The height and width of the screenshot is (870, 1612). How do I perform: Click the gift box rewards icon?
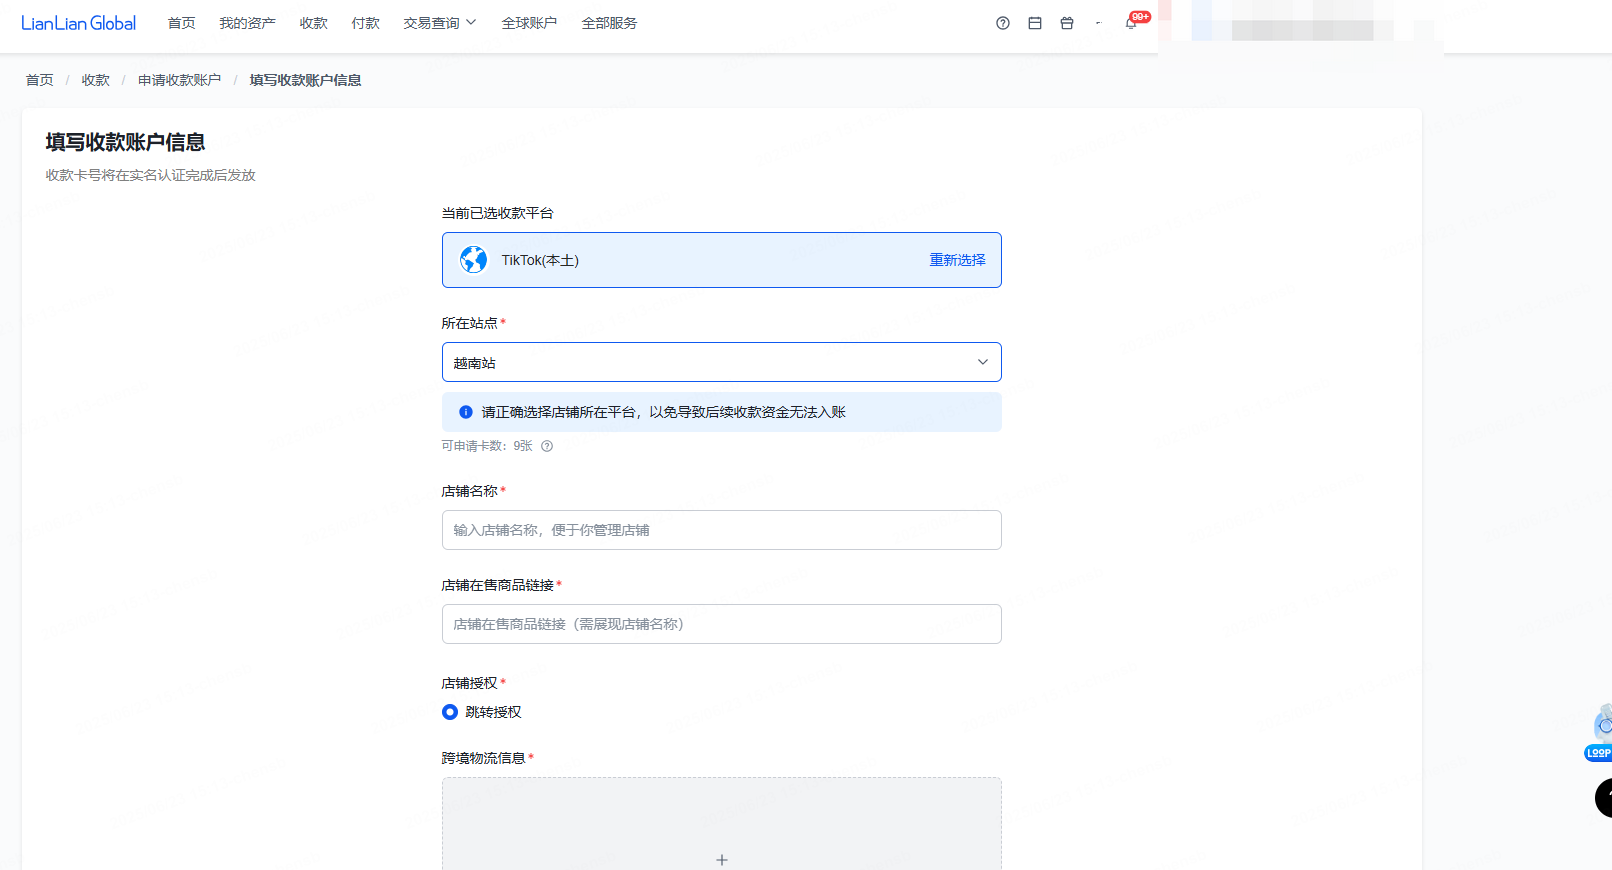pos(1067,23)
